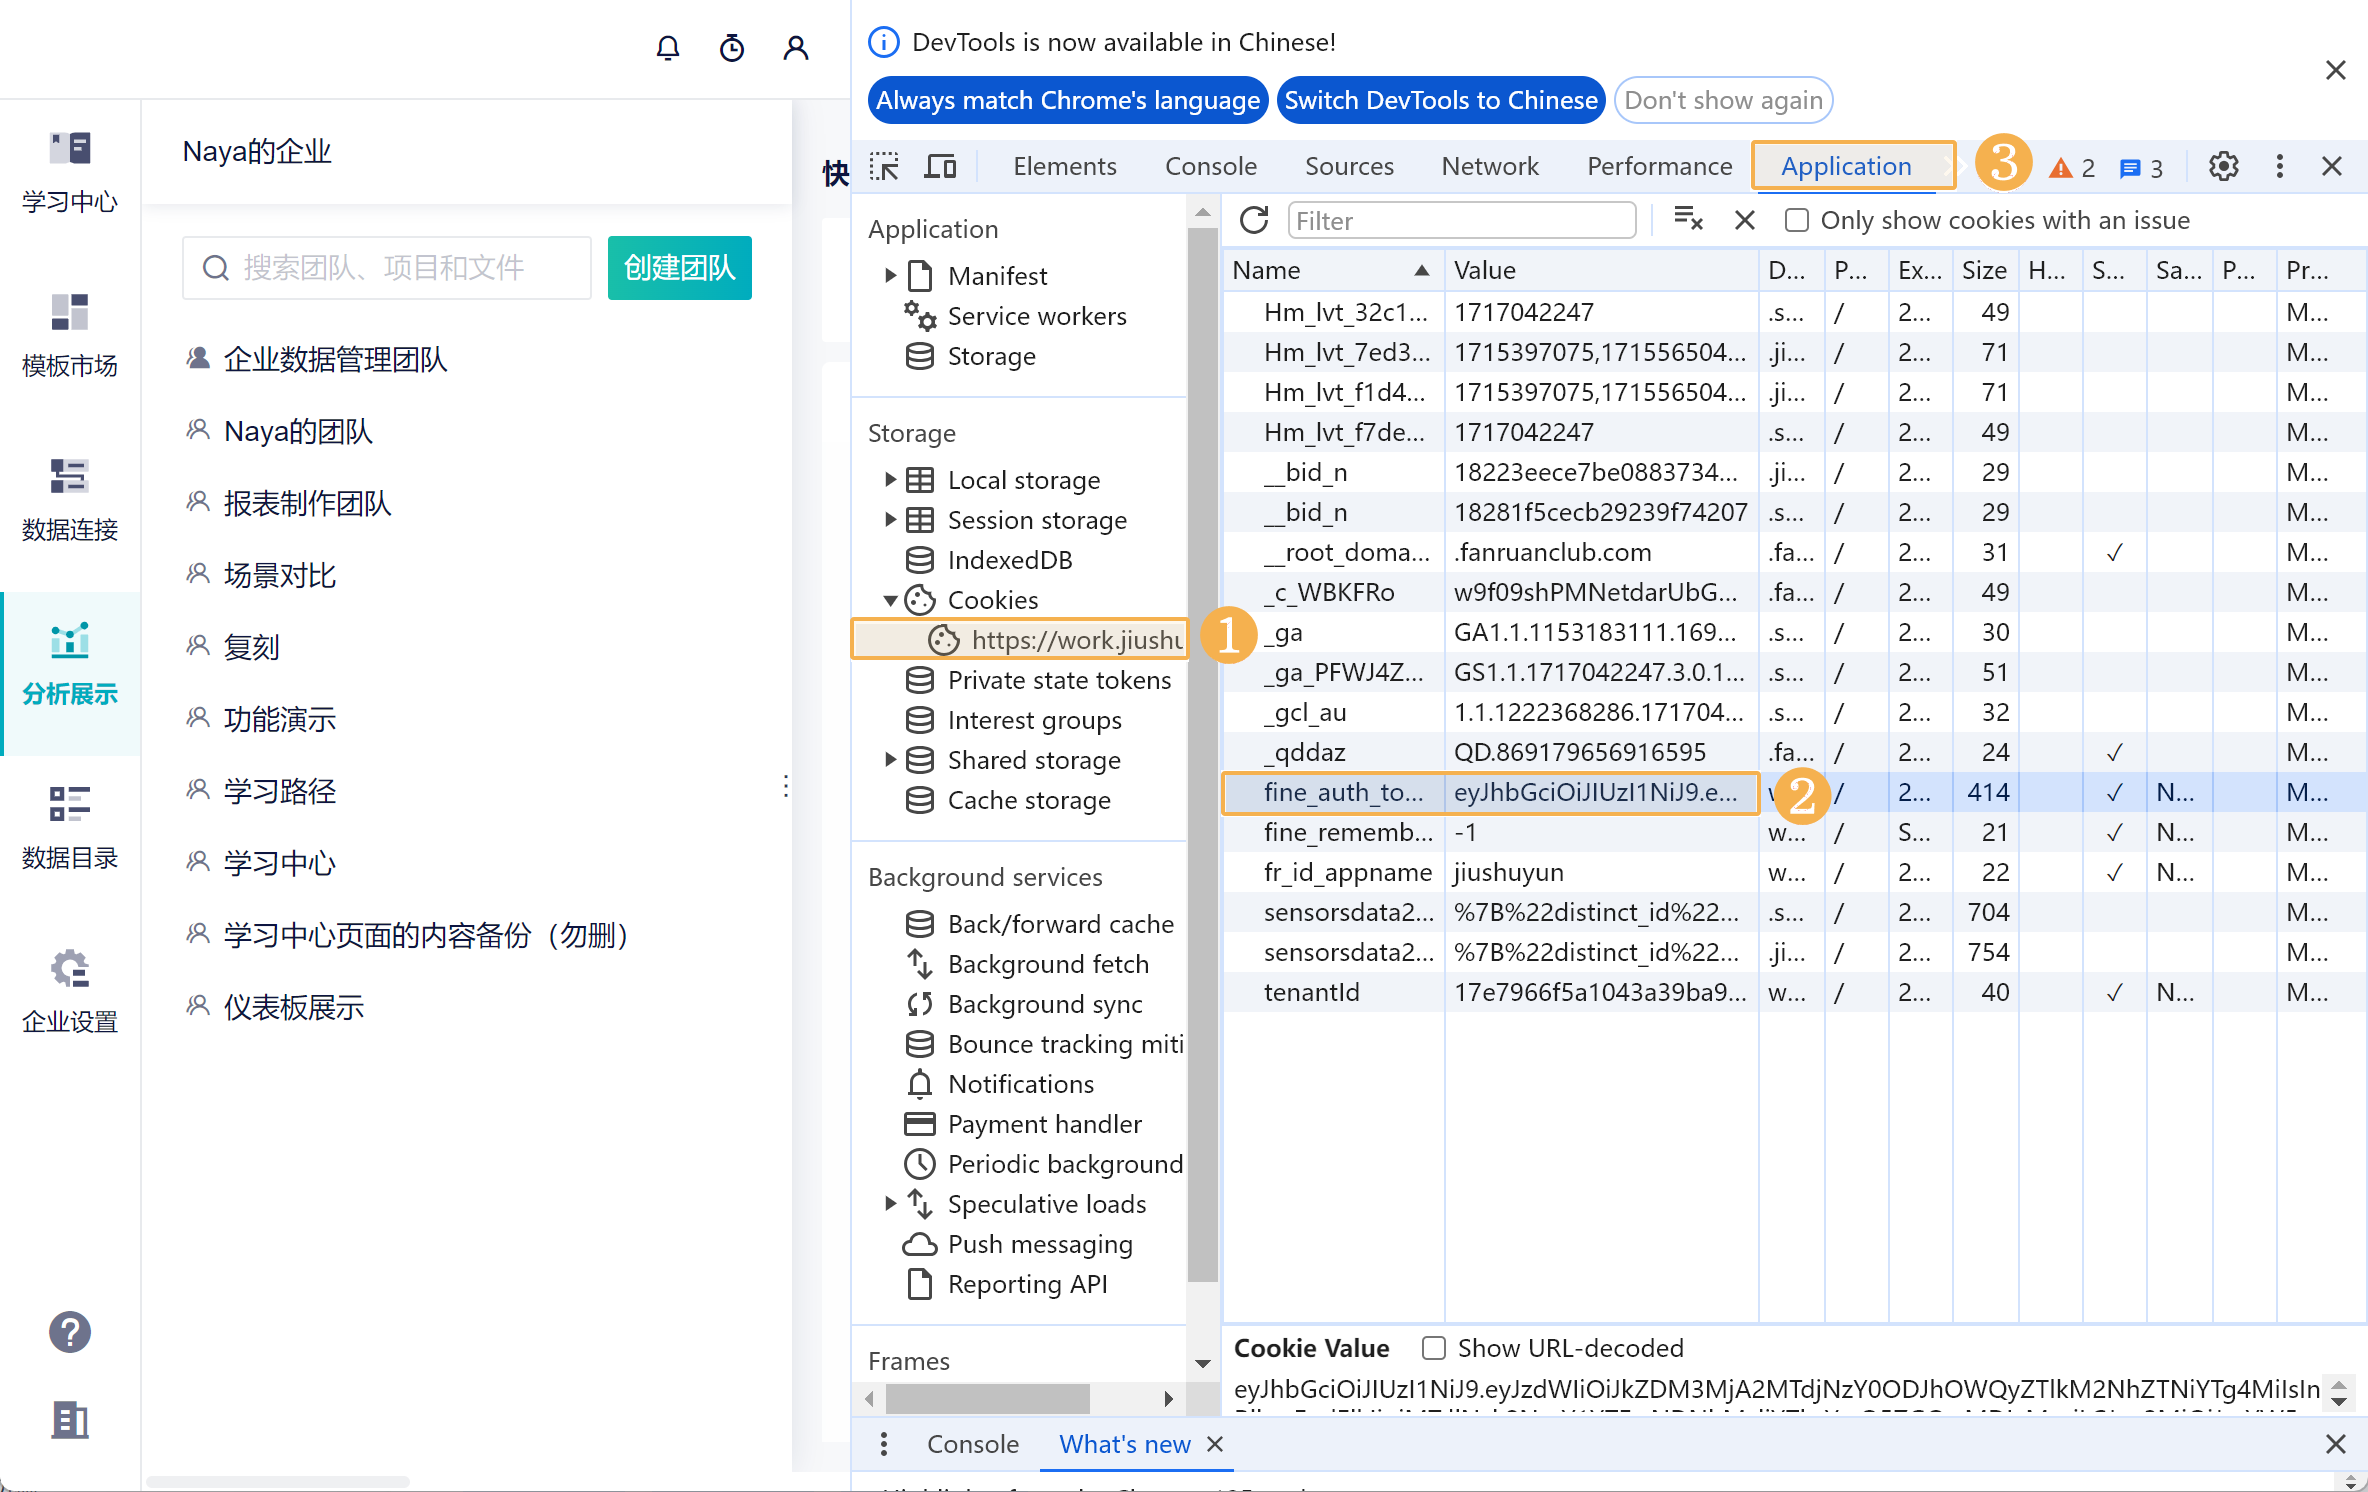
Task: Select IndexedDB in storage tree
Action: [x=1008, y=560]
